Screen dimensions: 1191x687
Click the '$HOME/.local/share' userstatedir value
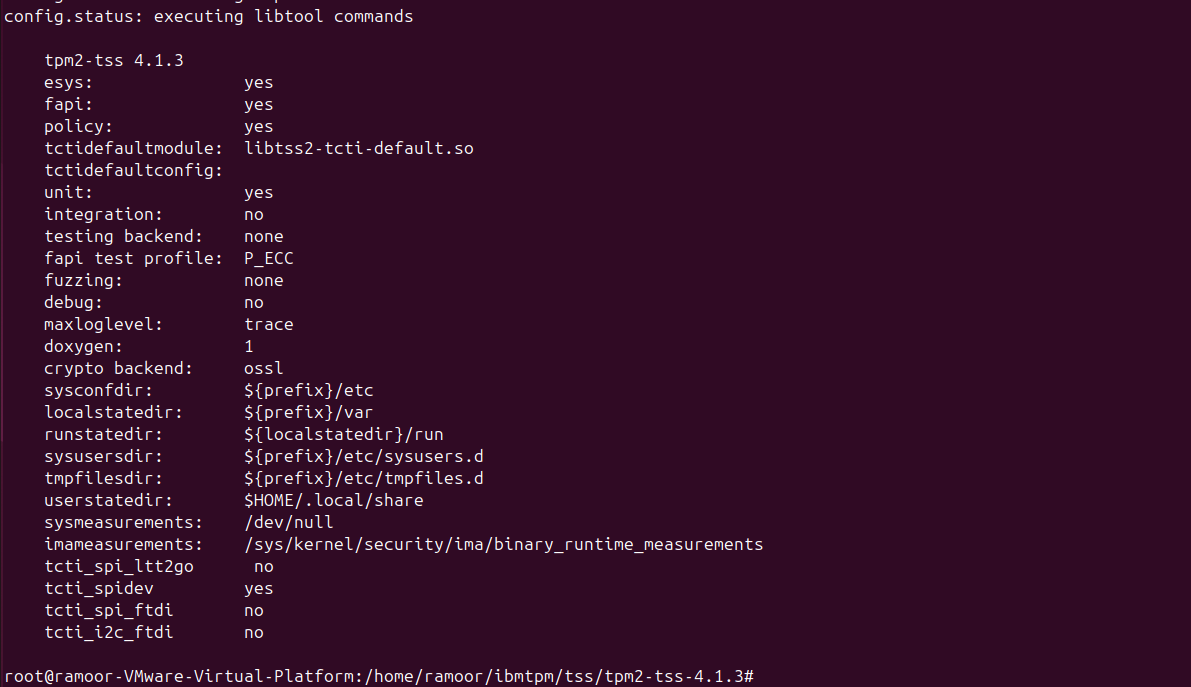[x=333, y=500]
